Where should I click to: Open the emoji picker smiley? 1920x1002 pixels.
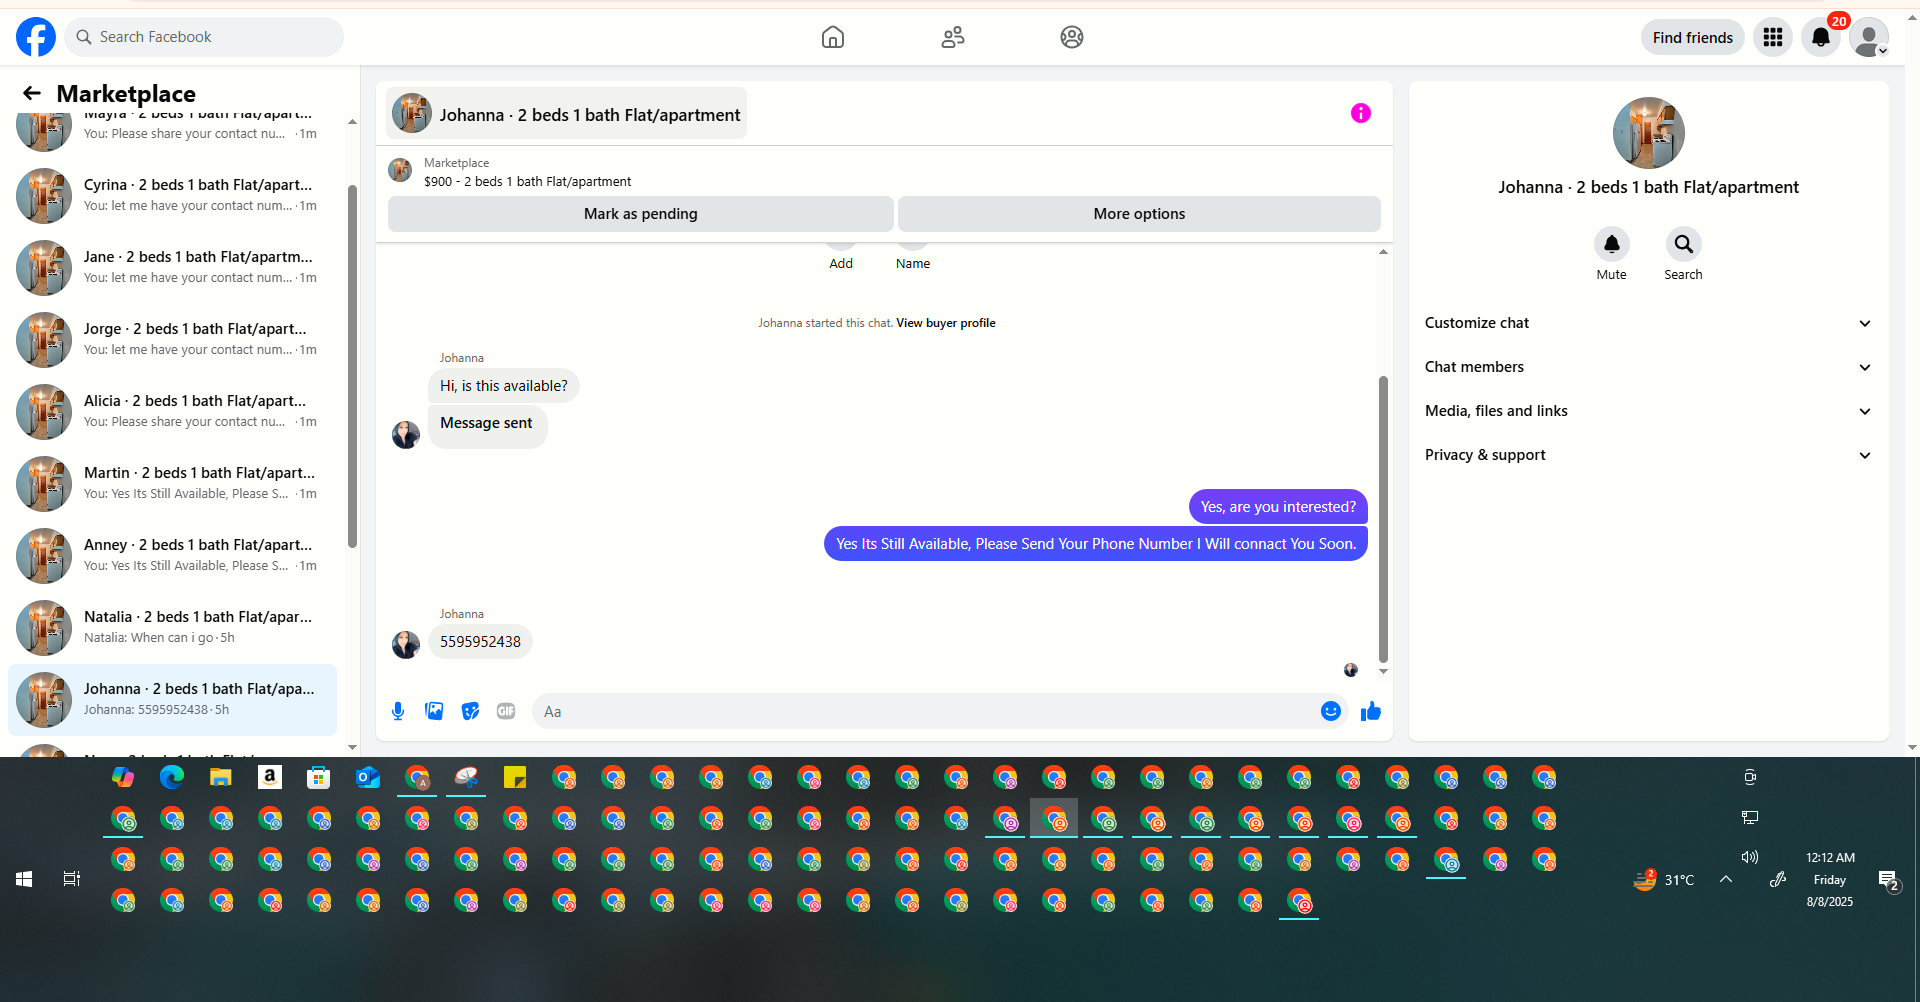pyautogui.click(x=1331, y=711)
